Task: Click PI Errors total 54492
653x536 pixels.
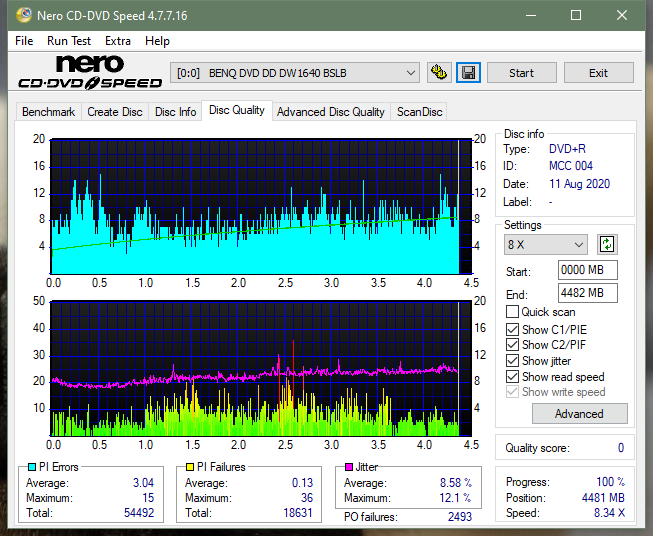Action: pyautogui.click(x=139, y=513)
